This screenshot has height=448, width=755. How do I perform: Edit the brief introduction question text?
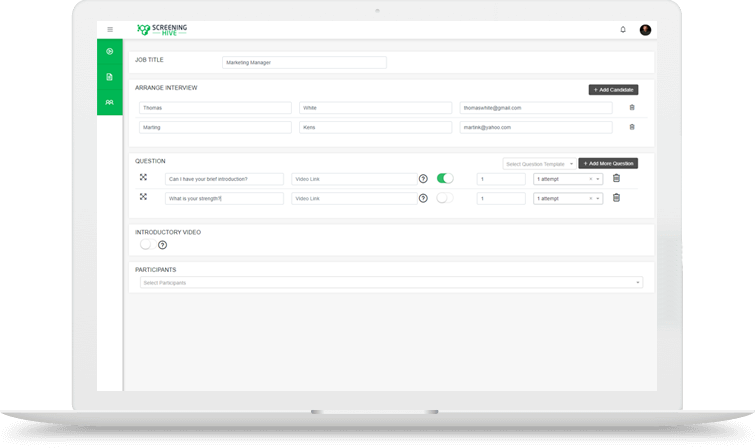[x=224, y=179]
